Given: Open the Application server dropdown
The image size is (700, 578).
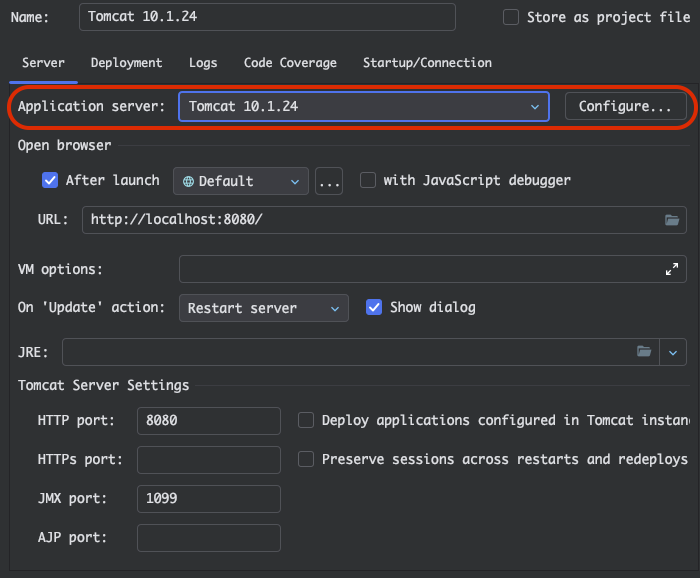Looking at the screenshot, I should (364, 106).
